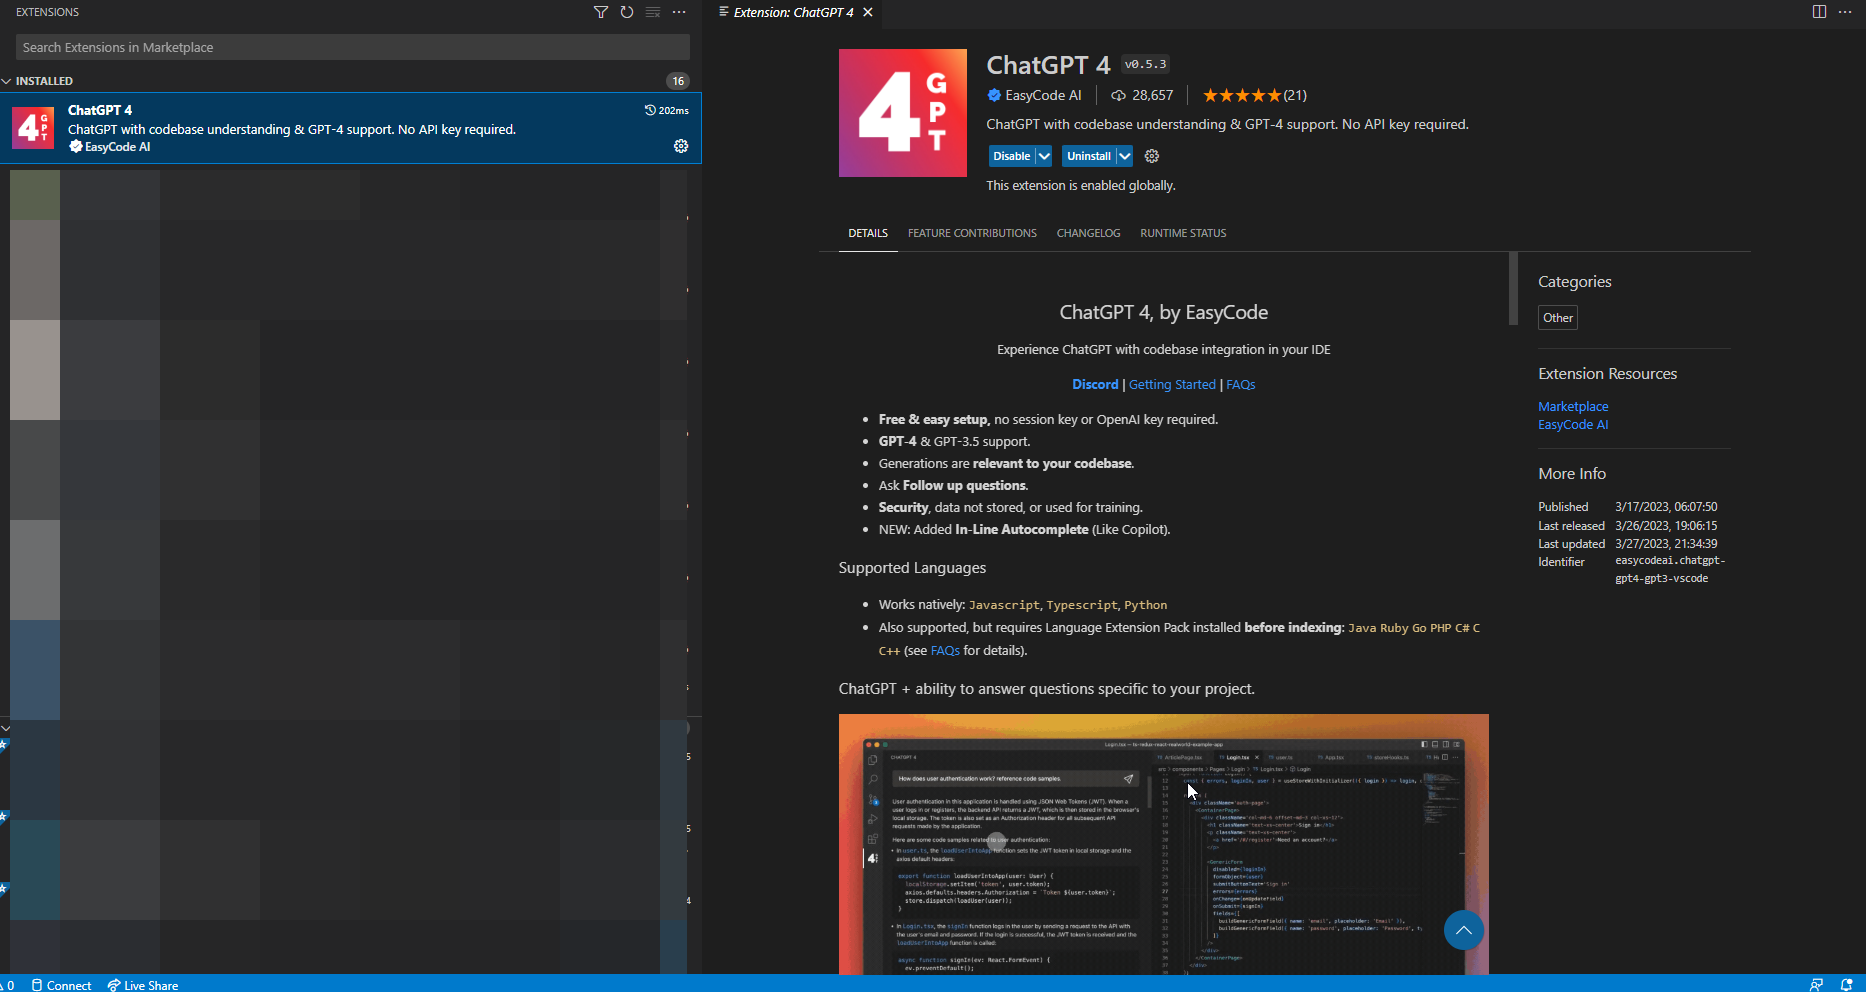This screenshot has width=1866, height=992.
Task: Click Live Share in status bar
Action: [x=143, y=985]
